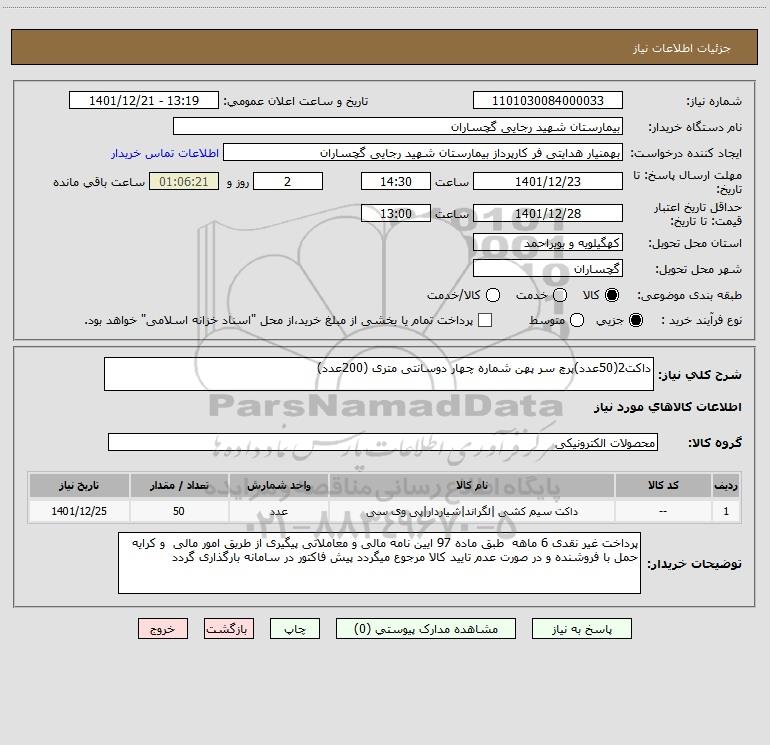Click the buyer name field بیمارستان شهید رجایی گچساران
Image resolution: width=770 pixels, height=745 pixels.
398,127
